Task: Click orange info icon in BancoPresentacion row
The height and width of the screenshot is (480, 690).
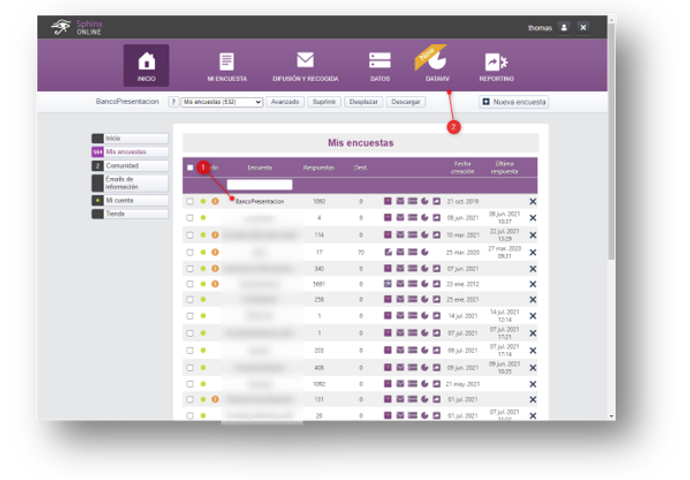Action: pos(215,201)
